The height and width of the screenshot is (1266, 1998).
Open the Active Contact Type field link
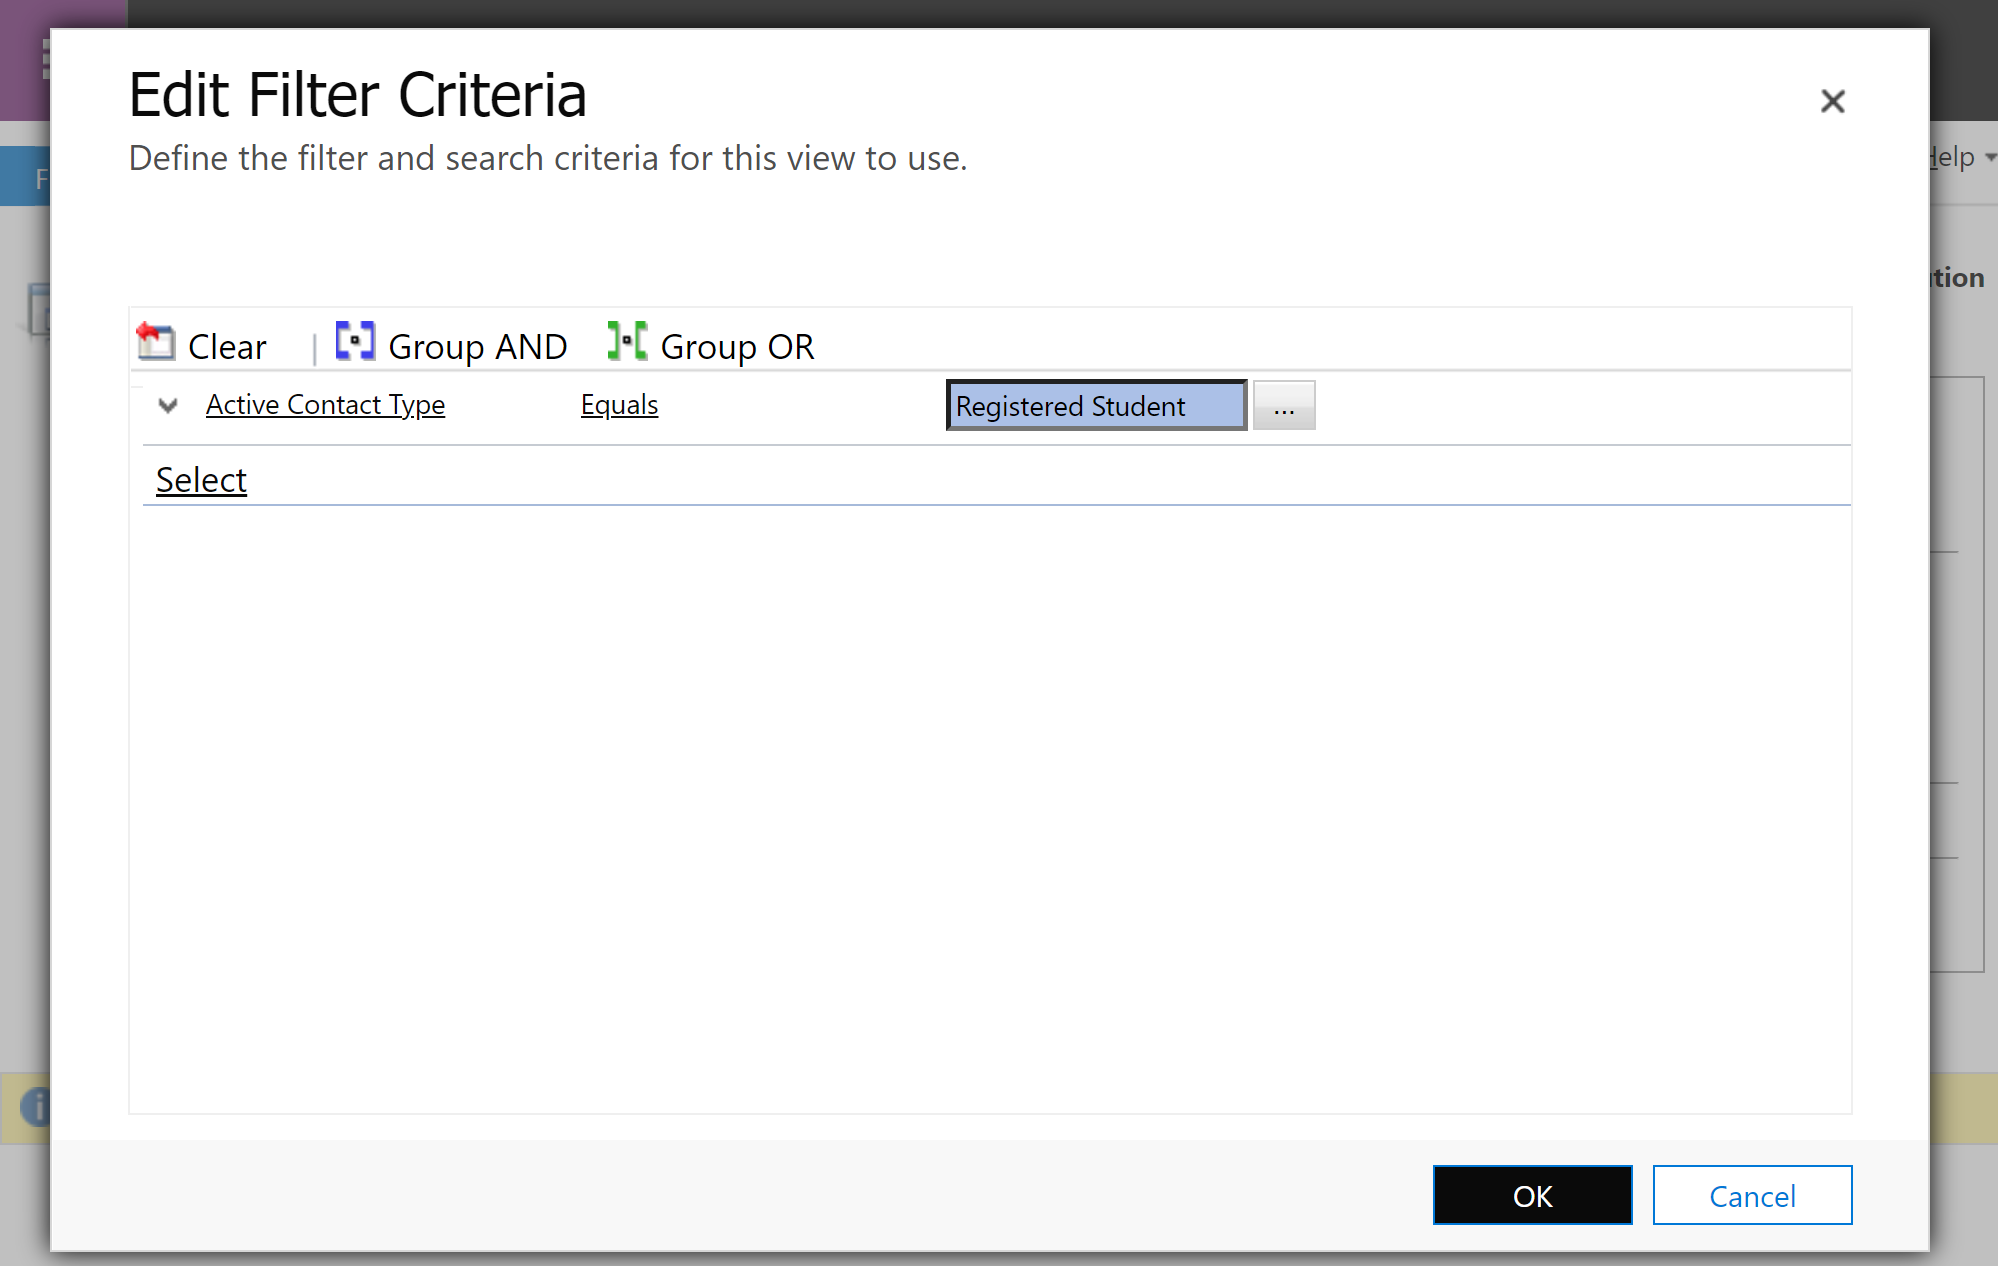click(x=325, y=405)
